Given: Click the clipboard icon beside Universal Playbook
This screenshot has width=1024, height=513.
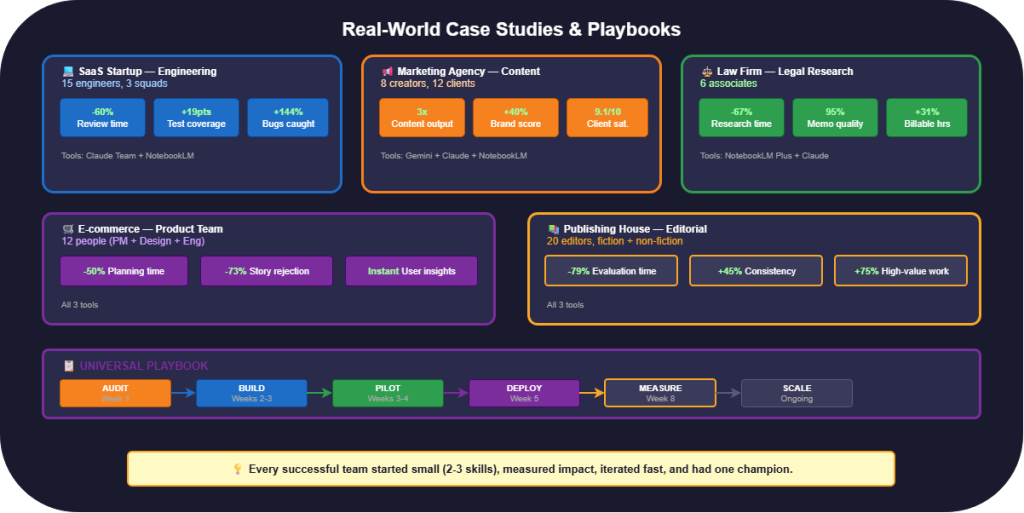Looking at the screenshot, I should tap(69, 365).
